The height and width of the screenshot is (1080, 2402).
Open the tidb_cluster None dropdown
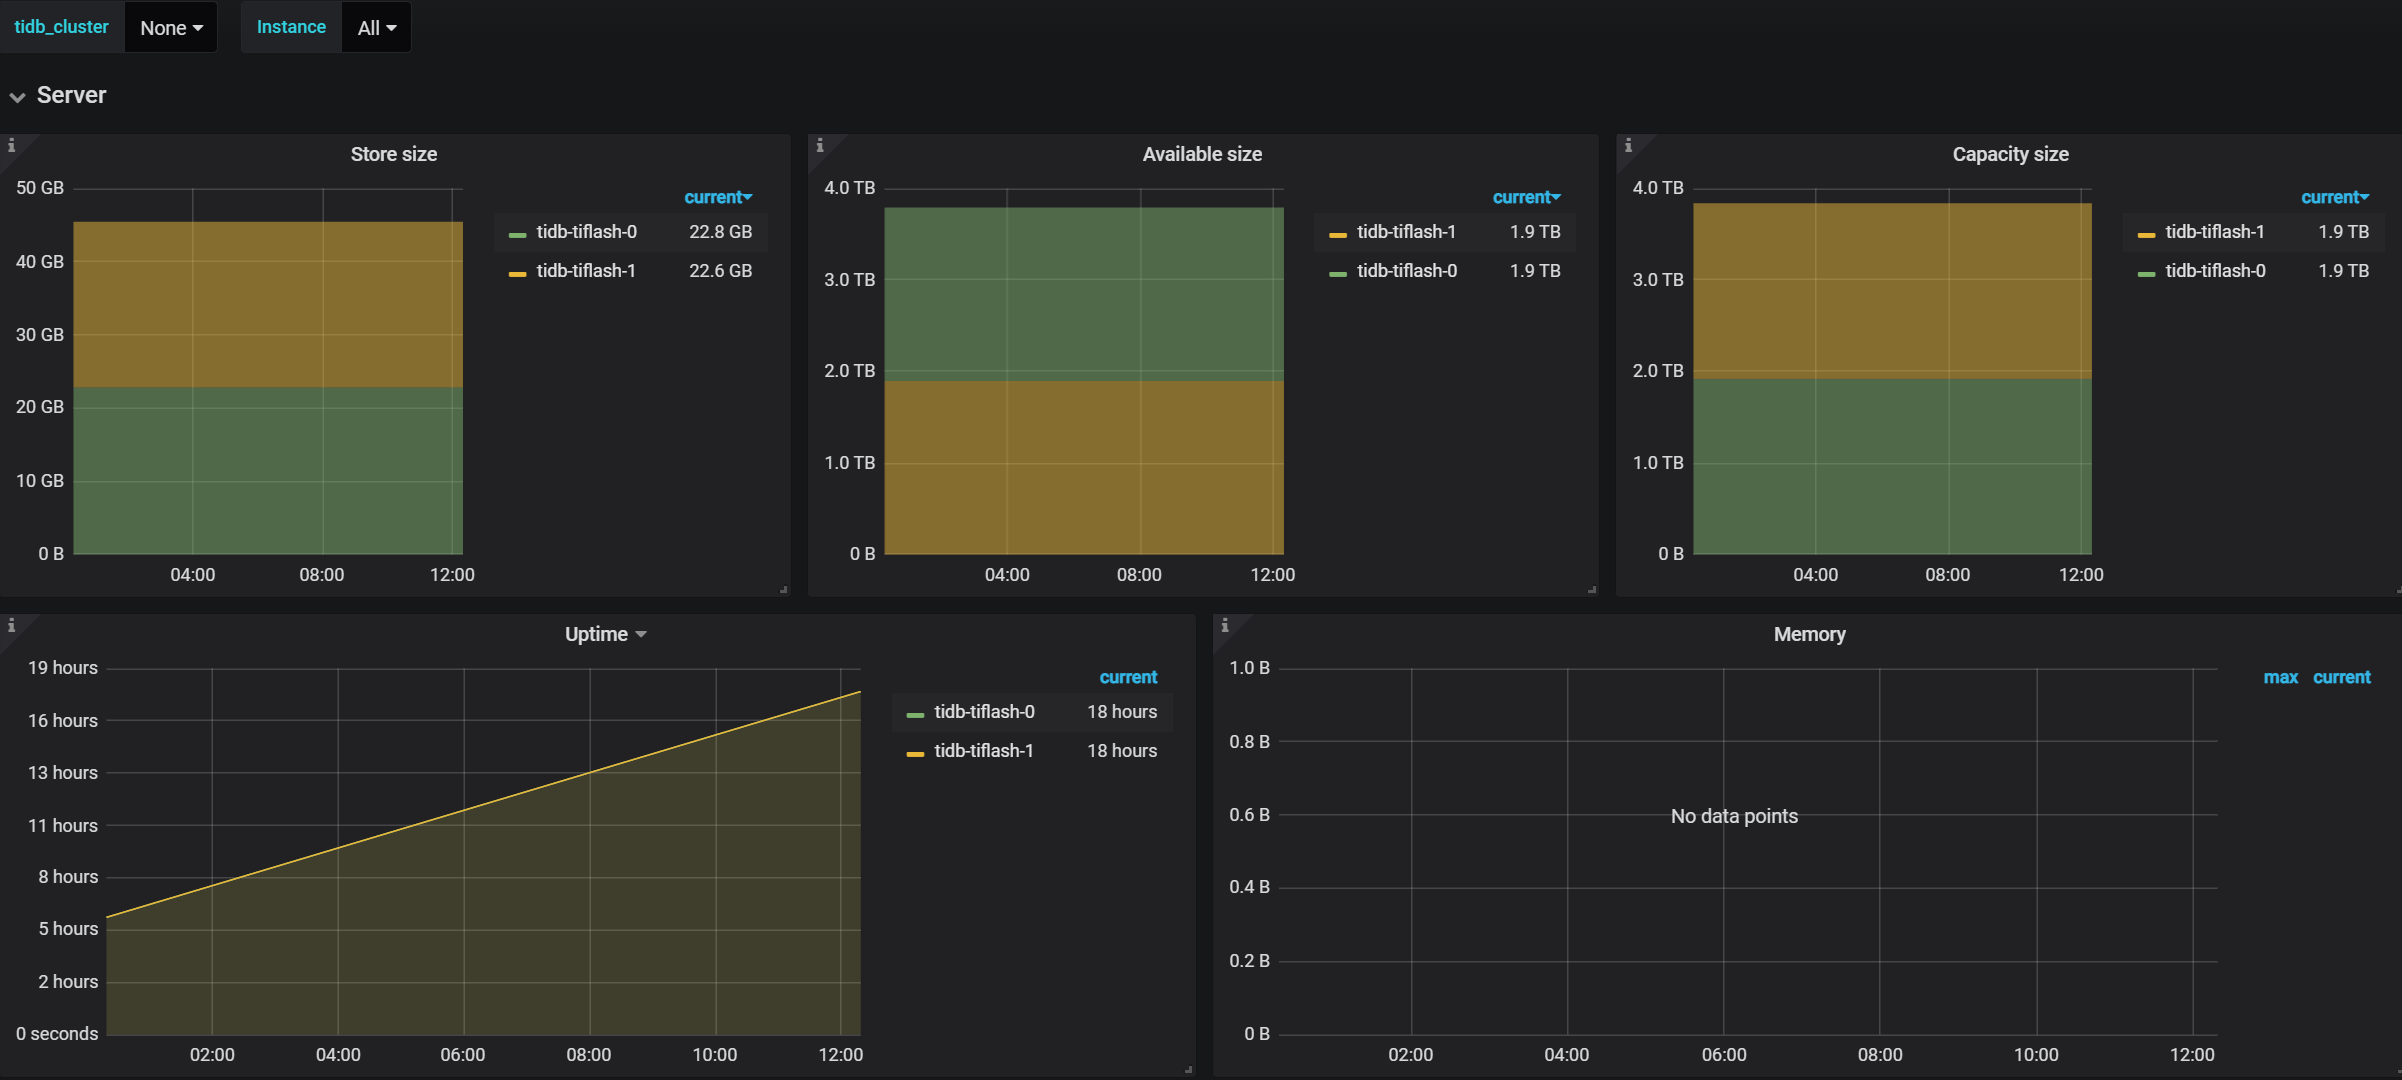pos(171,28)
